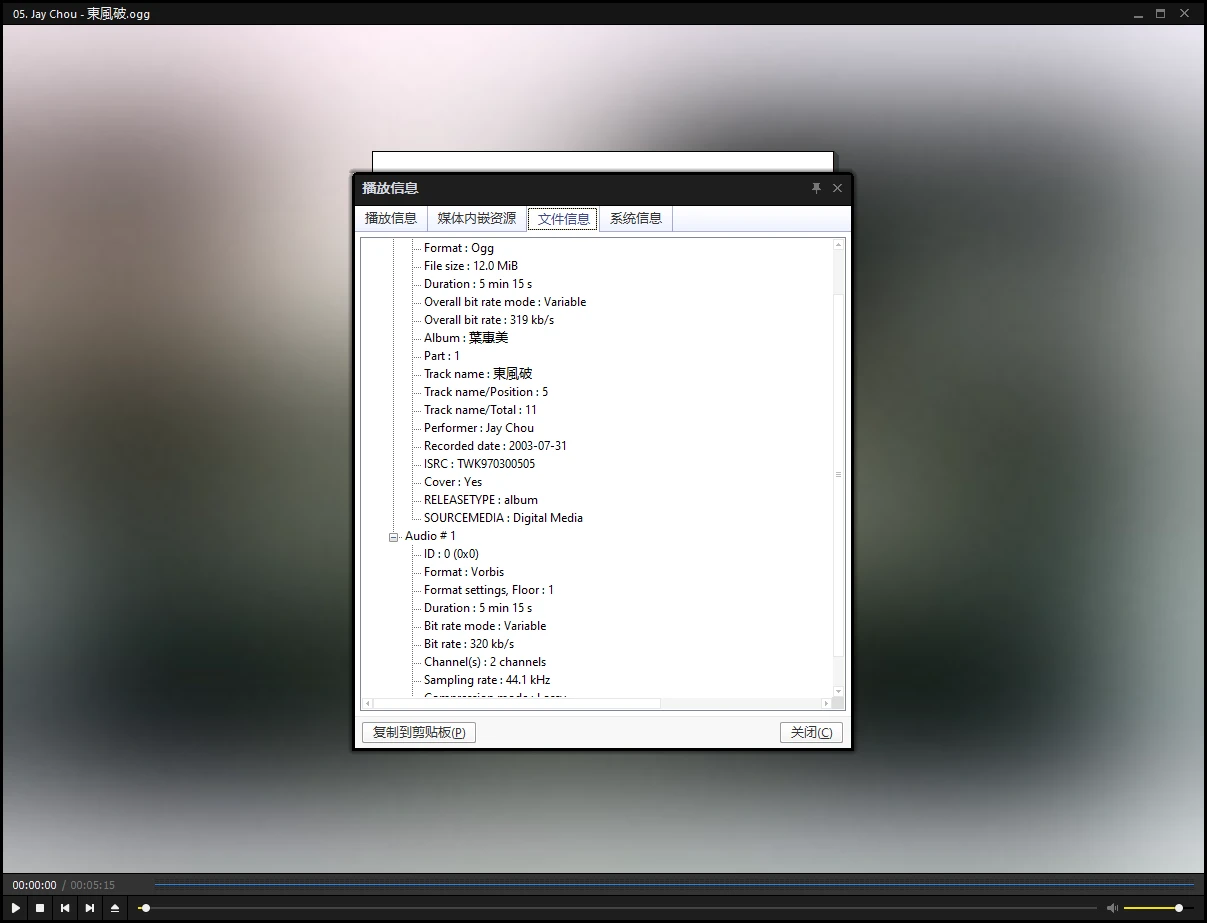1207x923 pixels.
Task: Select the 'Track name : 東風破' row
Action: pos(478,374)
